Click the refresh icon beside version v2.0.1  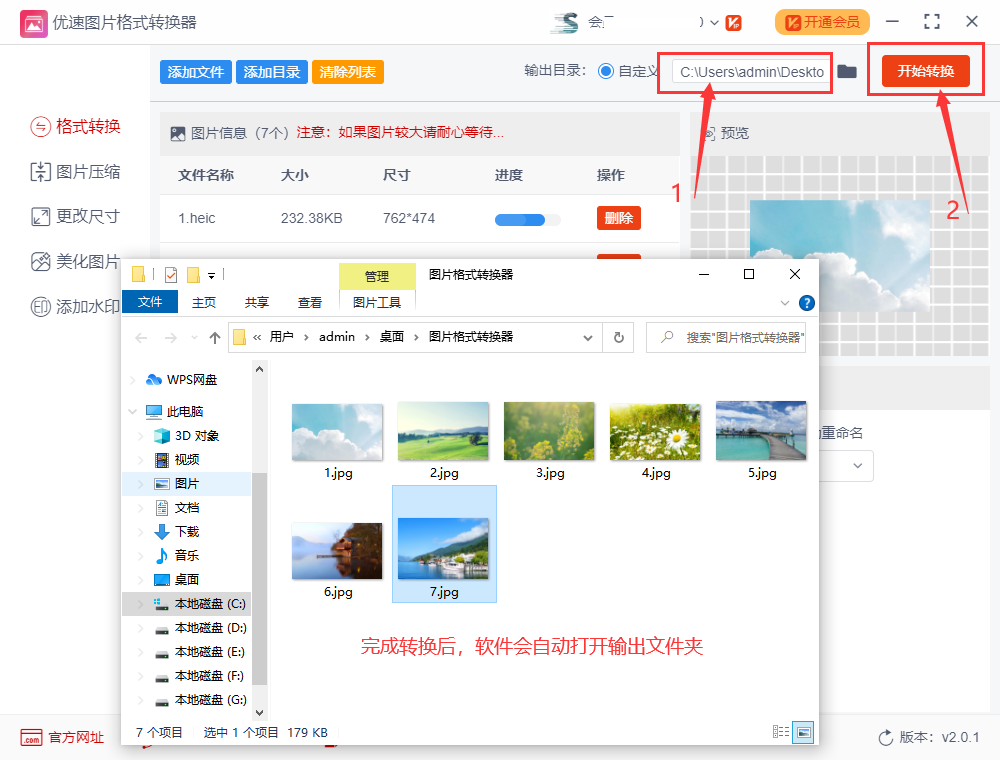[886, 737]
